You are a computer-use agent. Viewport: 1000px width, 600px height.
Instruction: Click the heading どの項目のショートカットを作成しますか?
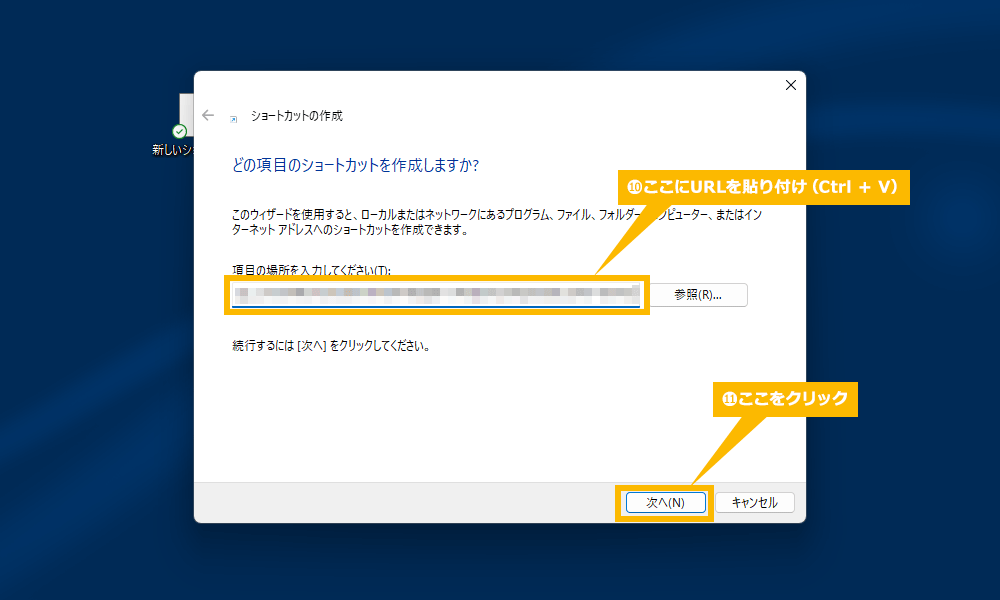coord(355,165)
